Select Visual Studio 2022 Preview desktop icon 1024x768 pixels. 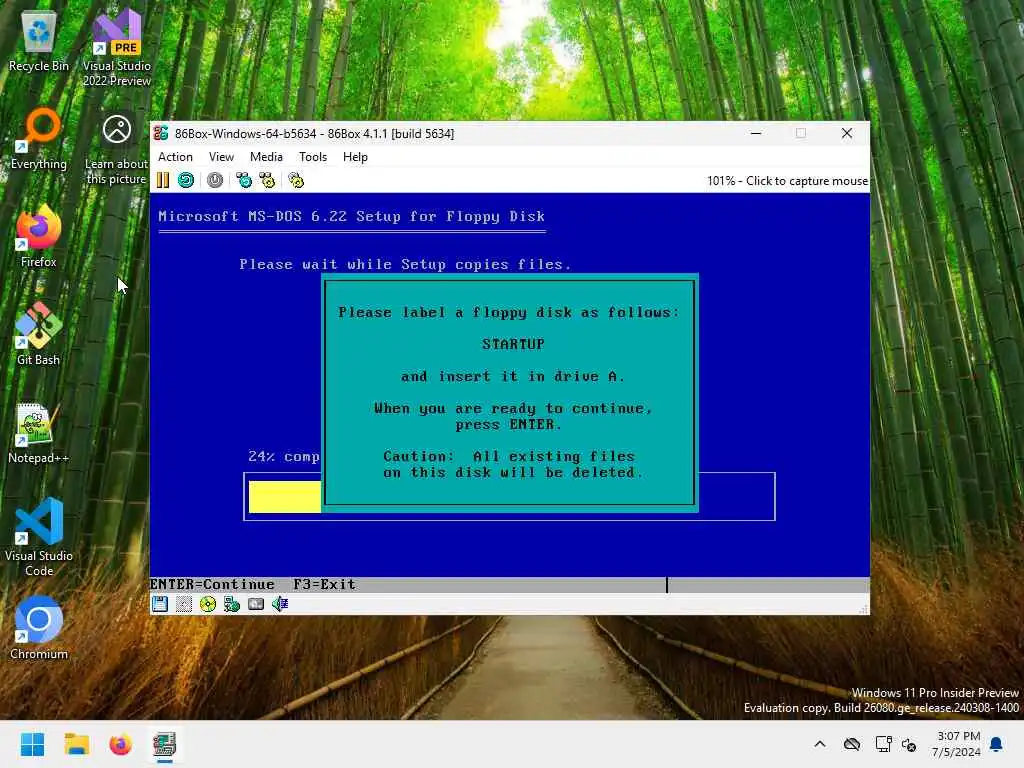[117, 48]
